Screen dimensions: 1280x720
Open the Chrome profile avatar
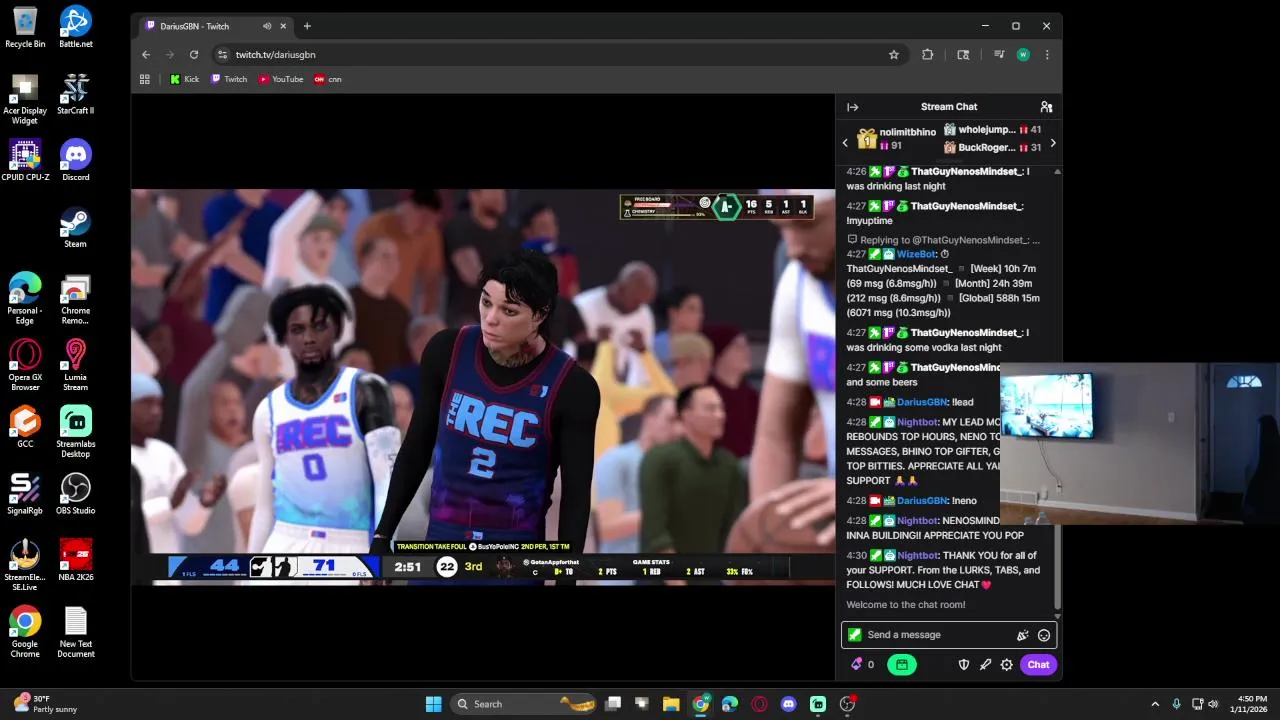(x=1023, y=55)
